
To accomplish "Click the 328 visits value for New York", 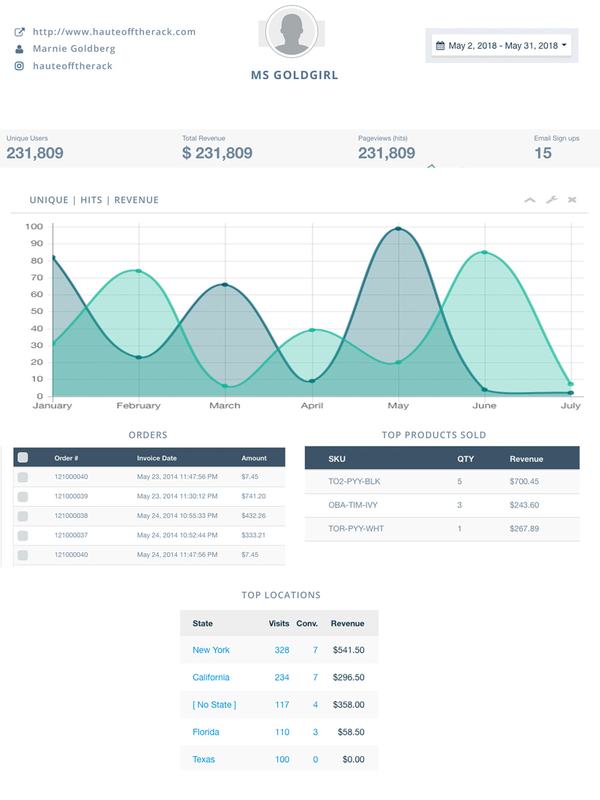I will [282, 650].
